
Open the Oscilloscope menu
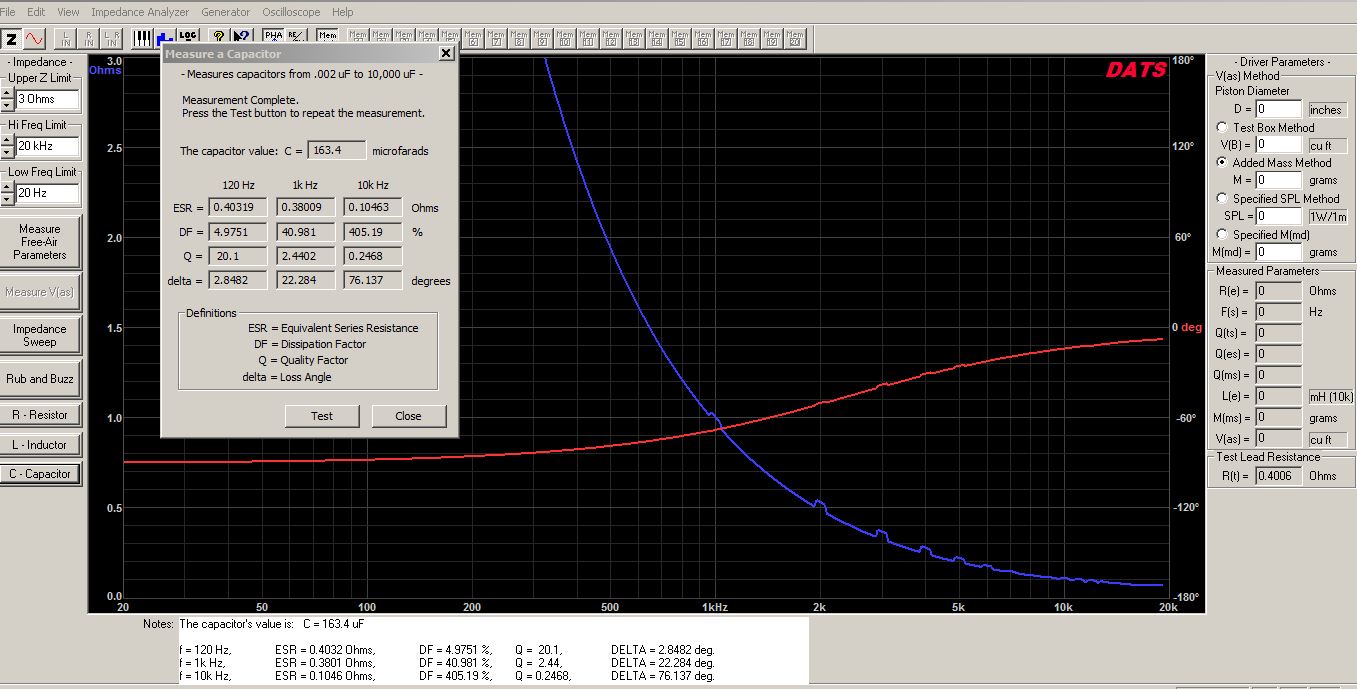(291, 12)
